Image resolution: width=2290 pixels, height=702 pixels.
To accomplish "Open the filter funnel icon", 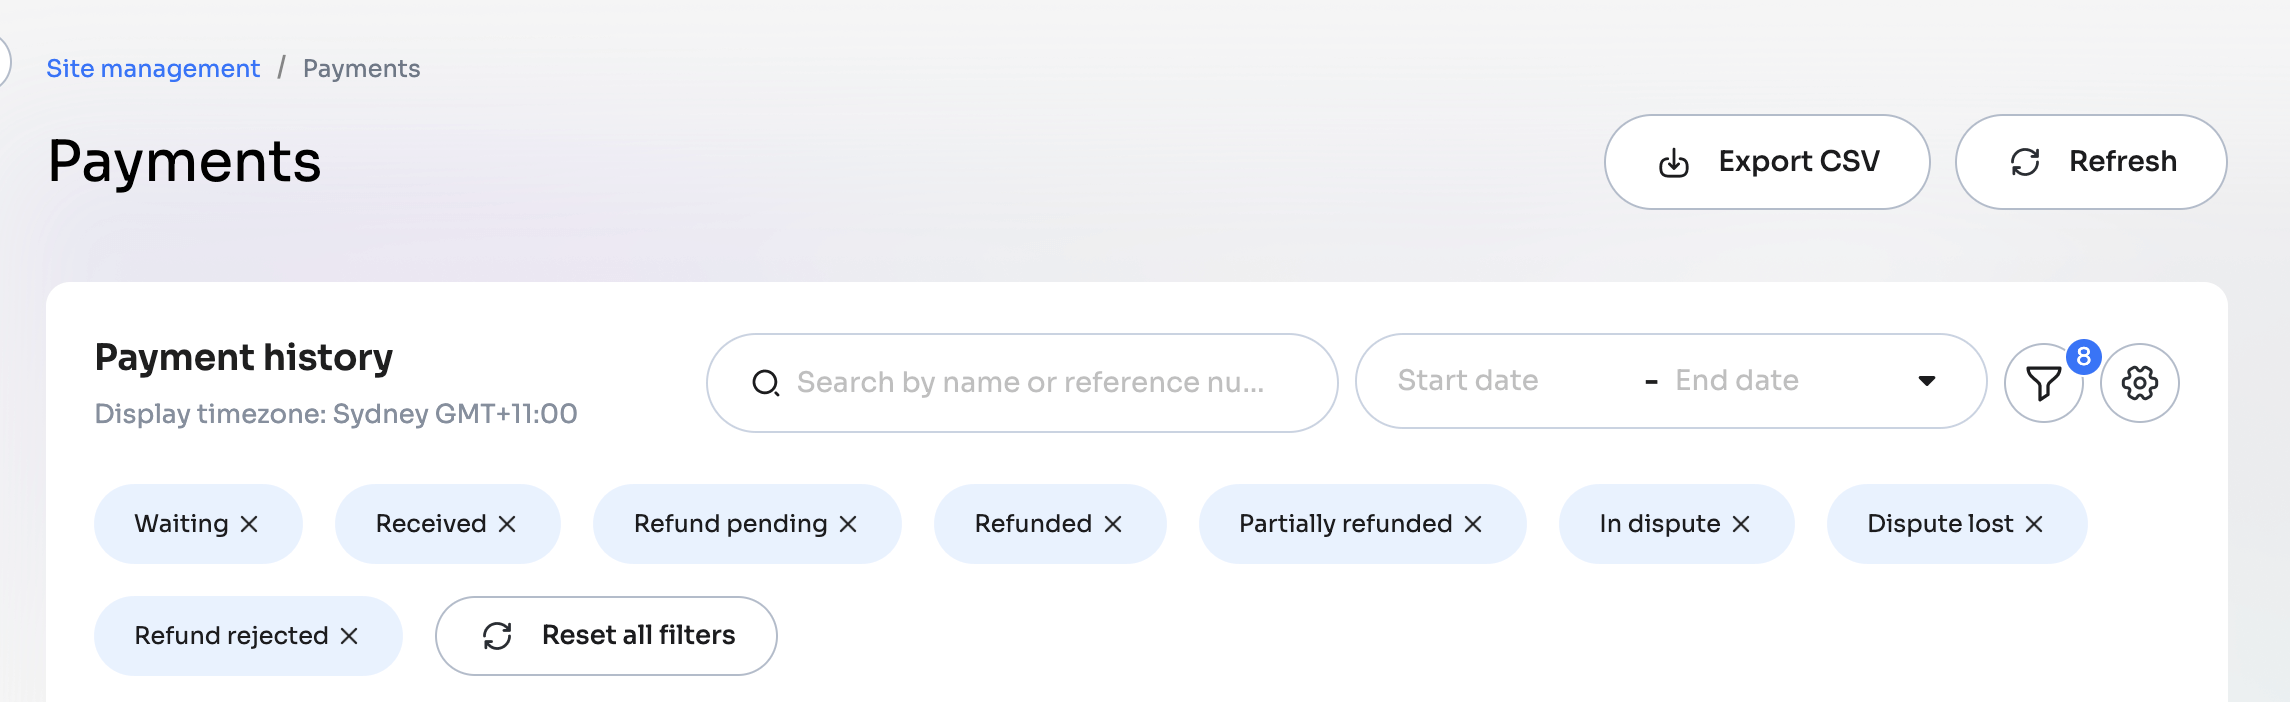I will pyautogui.click(x=2043, y=383).
